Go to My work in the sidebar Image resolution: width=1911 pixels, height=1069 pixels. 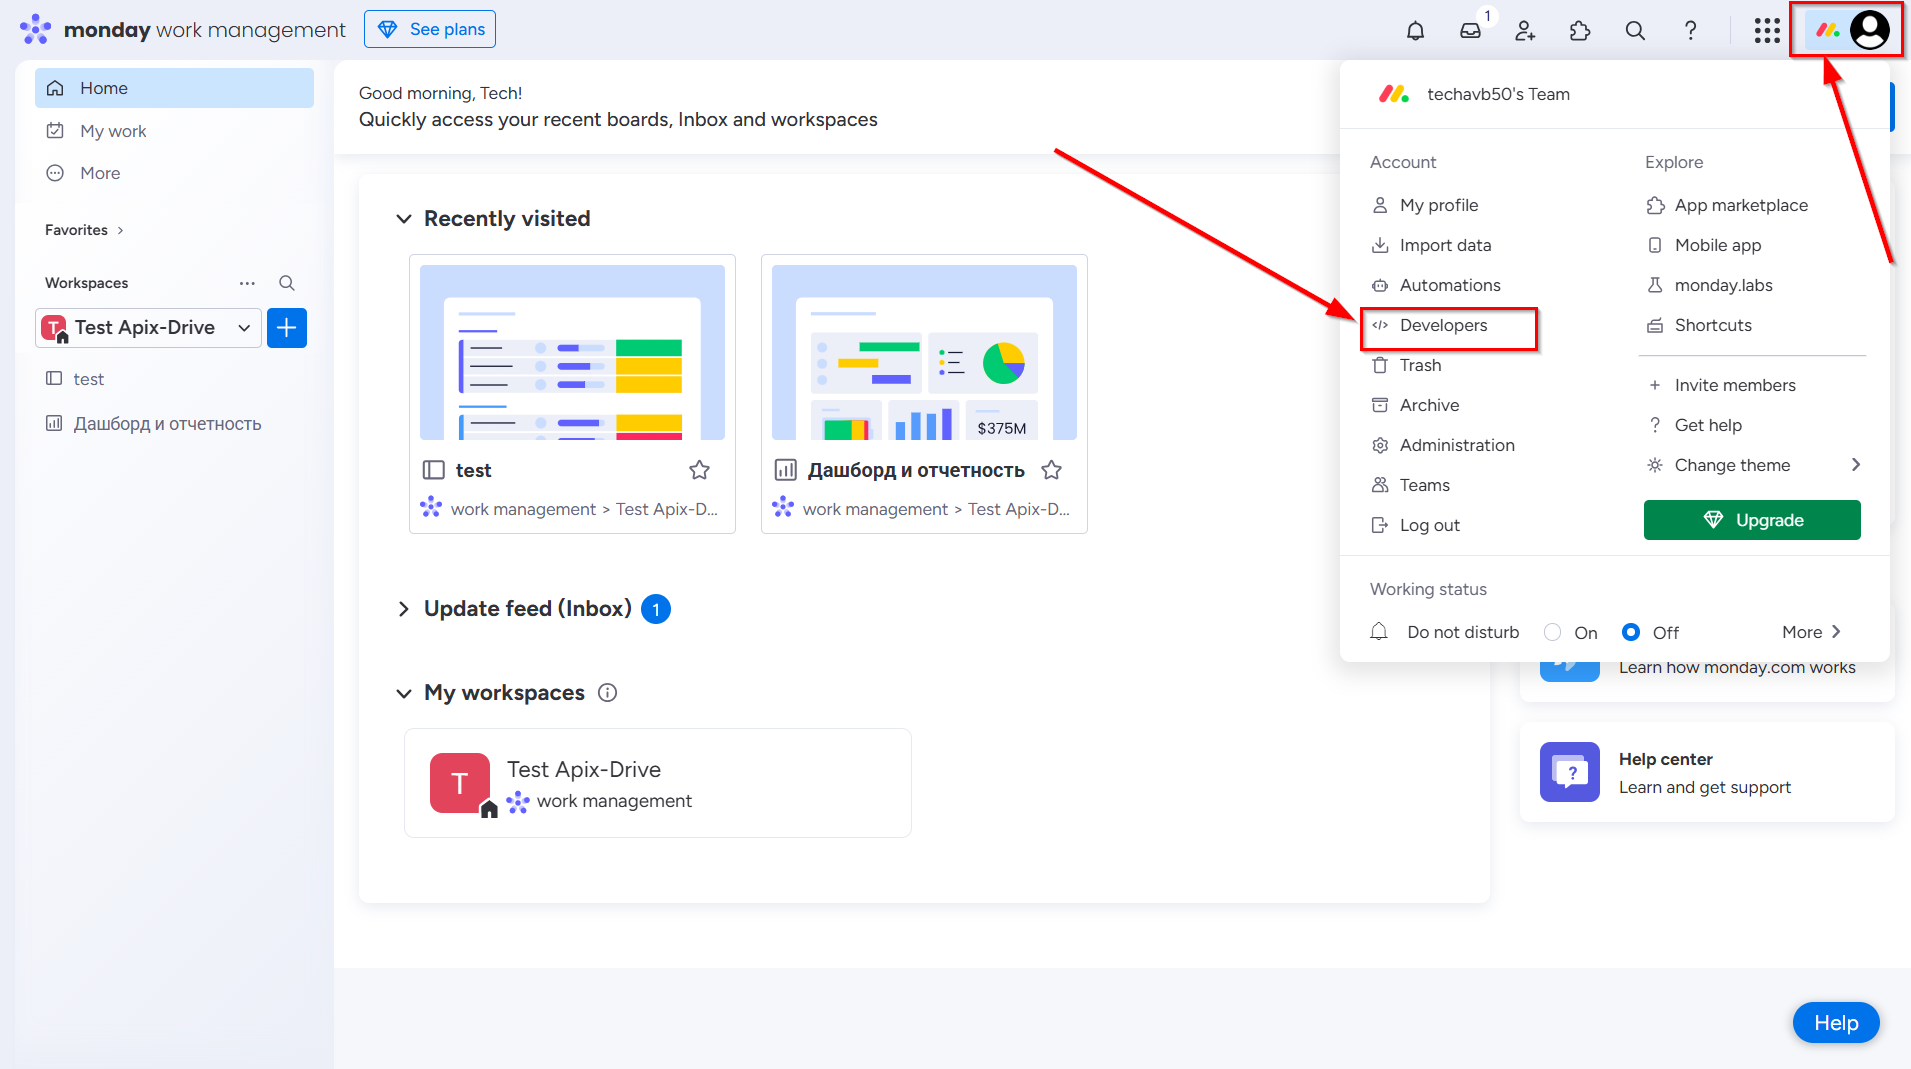(x=174, y=131)
